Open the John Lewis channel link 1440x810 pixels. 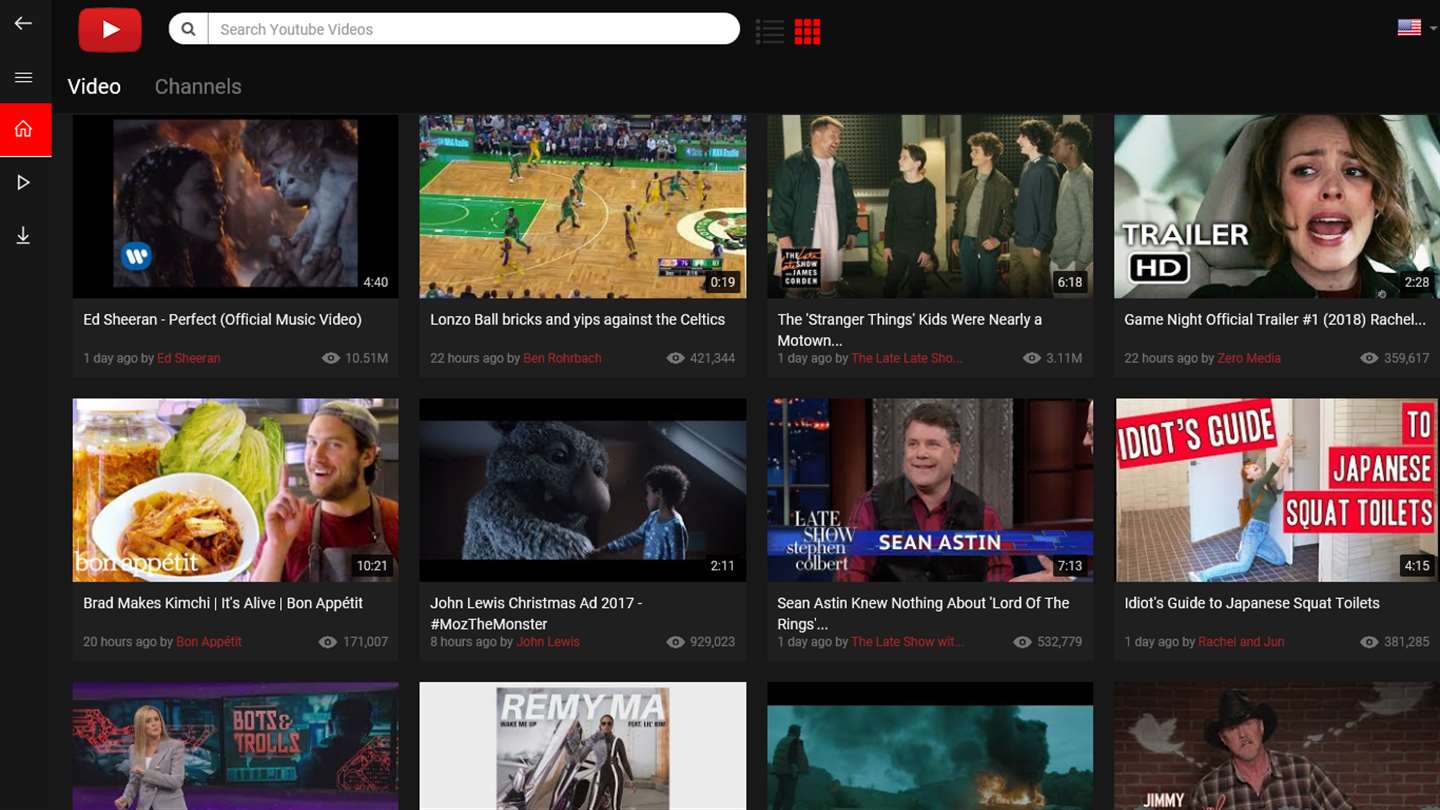(x=548, y=642)
